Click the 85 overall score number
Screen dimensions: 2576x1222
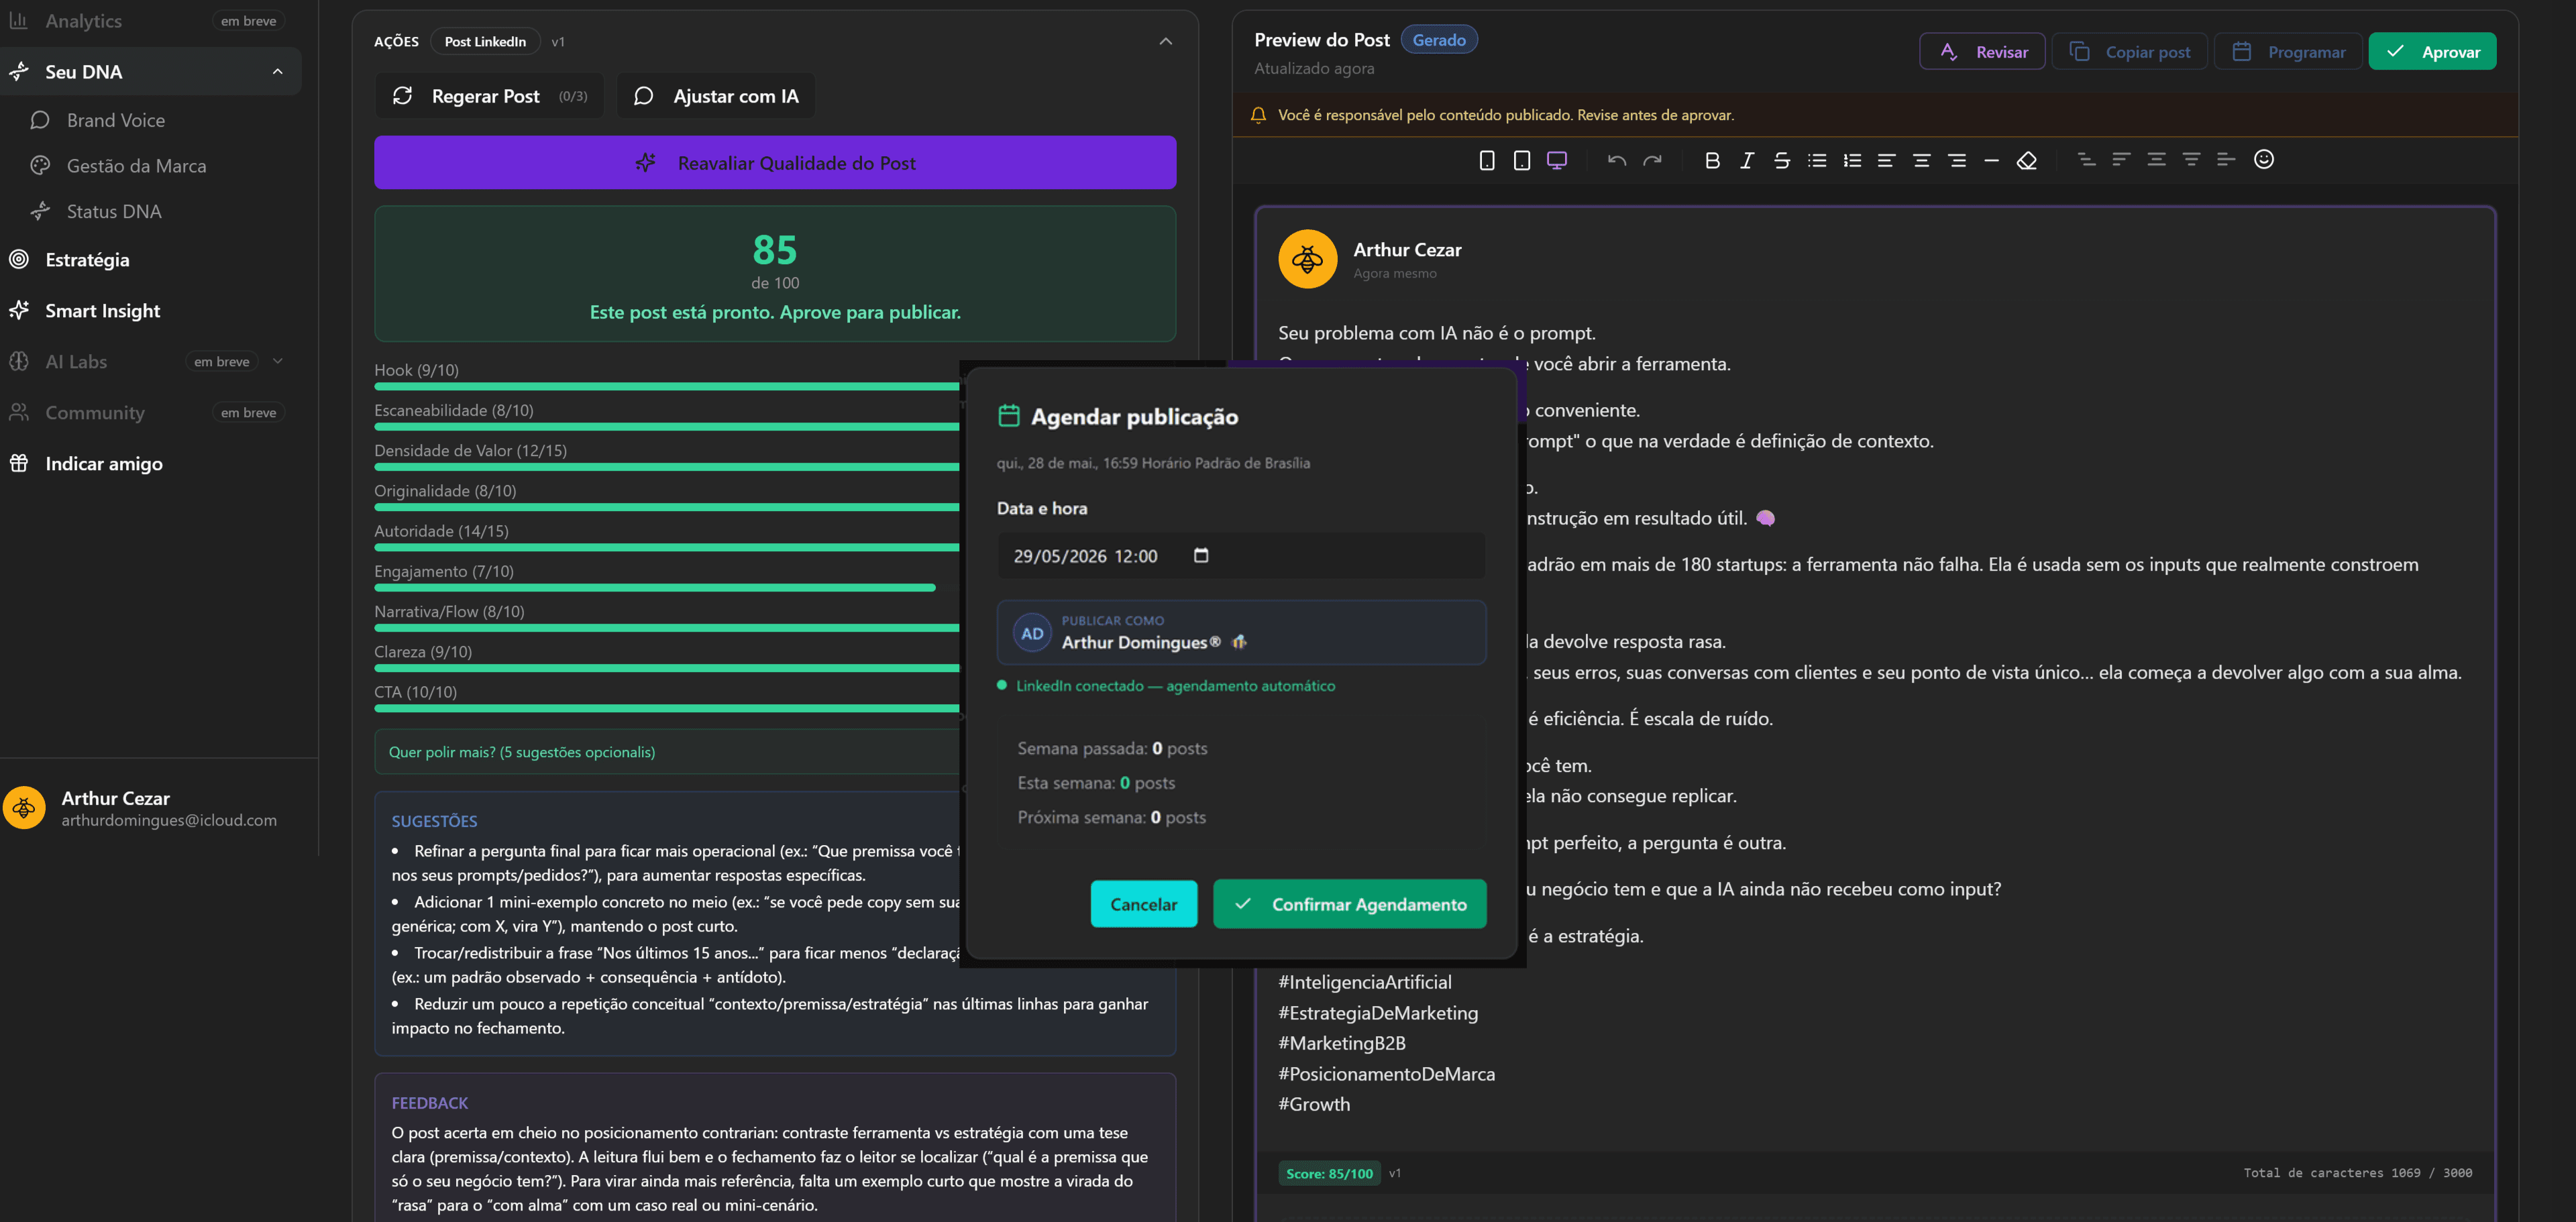click(775, 250)
